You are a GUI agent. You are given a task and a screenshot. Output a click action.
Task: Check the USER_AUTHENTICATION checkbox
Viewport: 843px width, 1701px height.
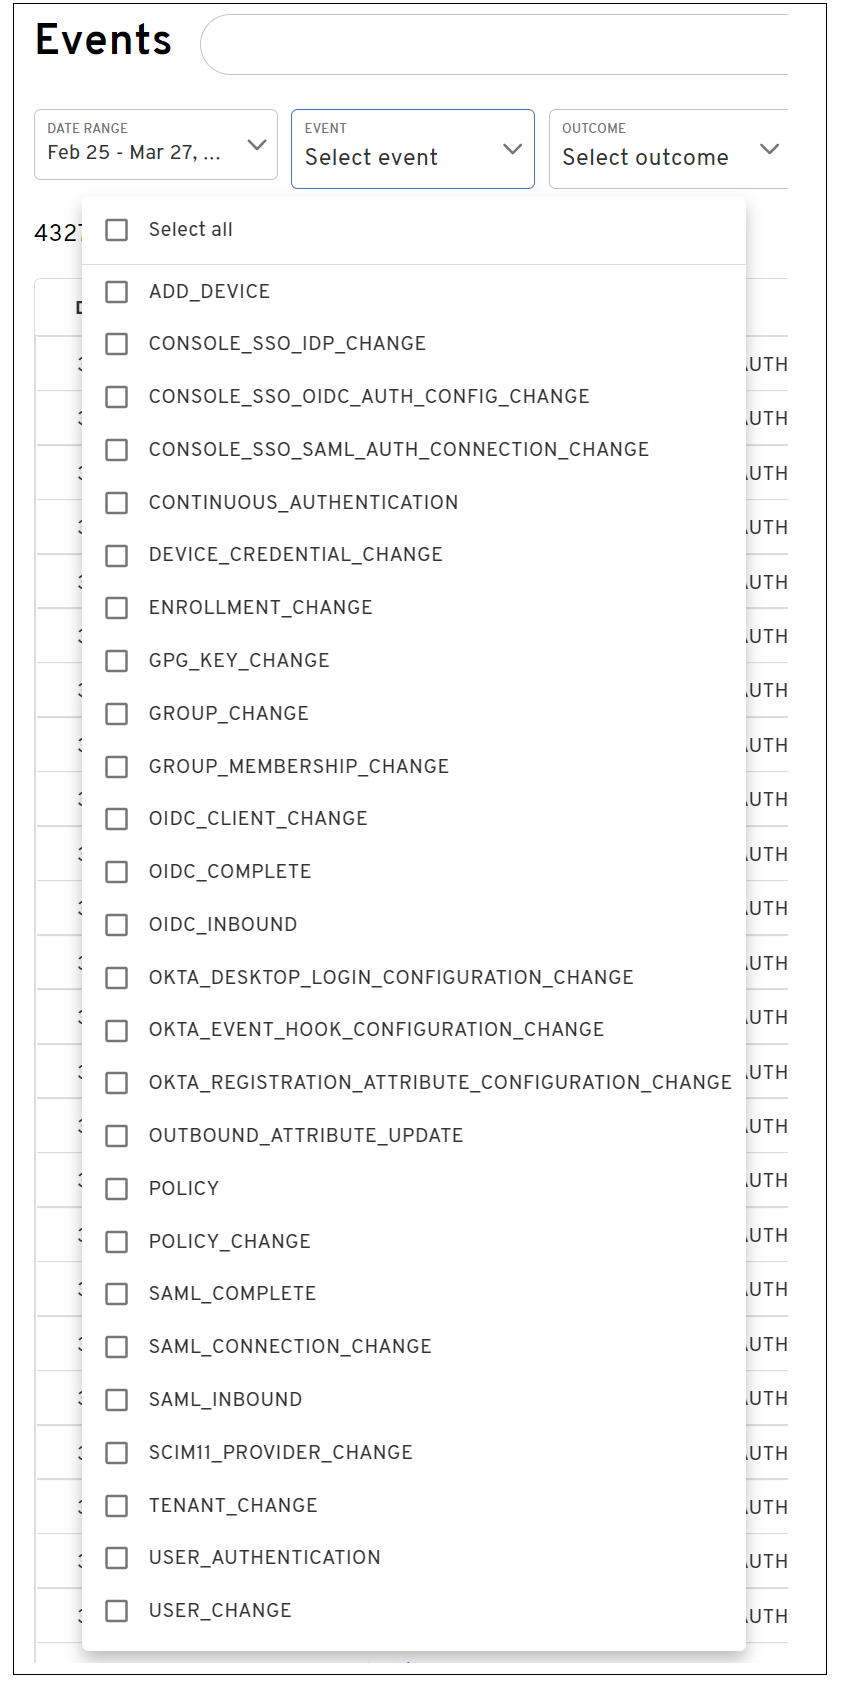tap(116, 1557)
